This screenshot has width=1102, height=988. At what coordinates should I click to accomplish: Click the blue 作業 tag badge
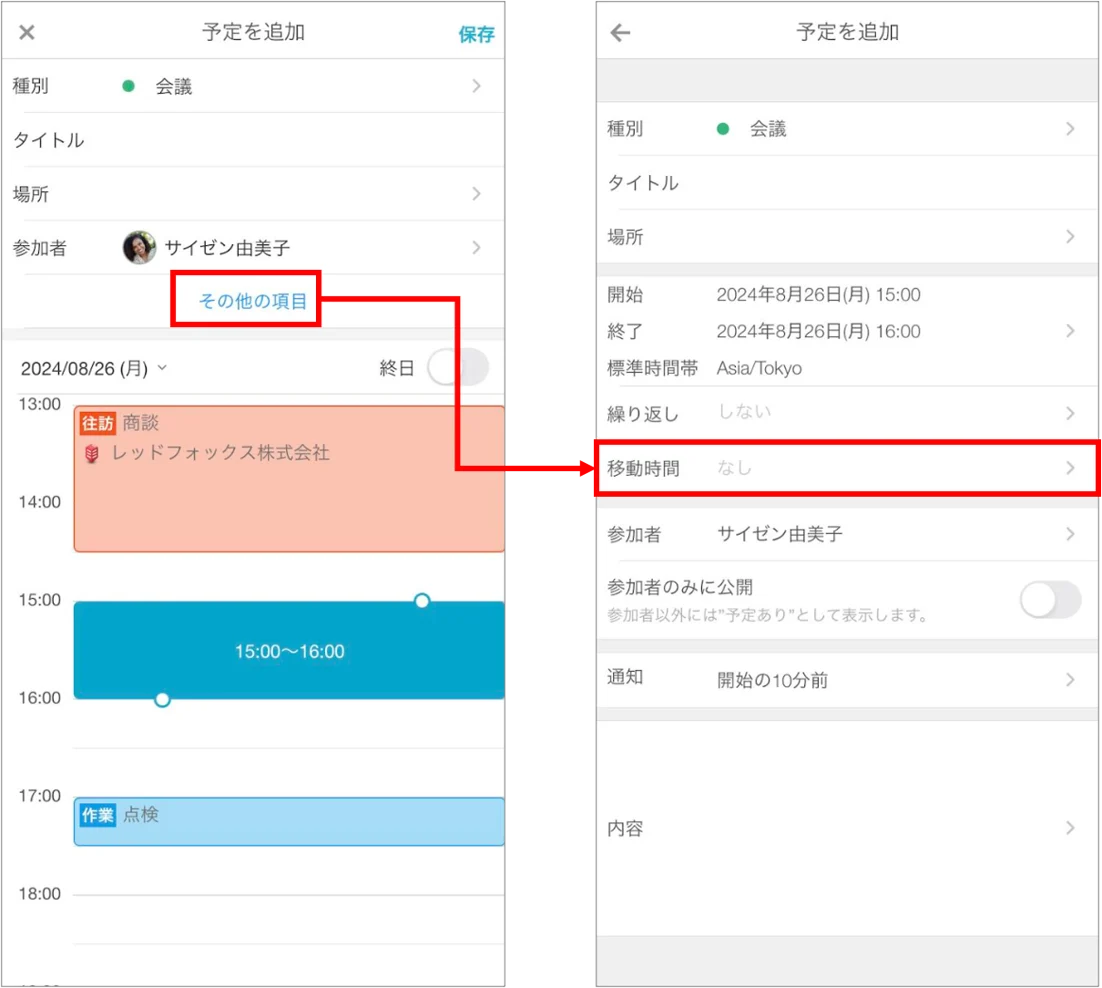click(x=98, y=815)
